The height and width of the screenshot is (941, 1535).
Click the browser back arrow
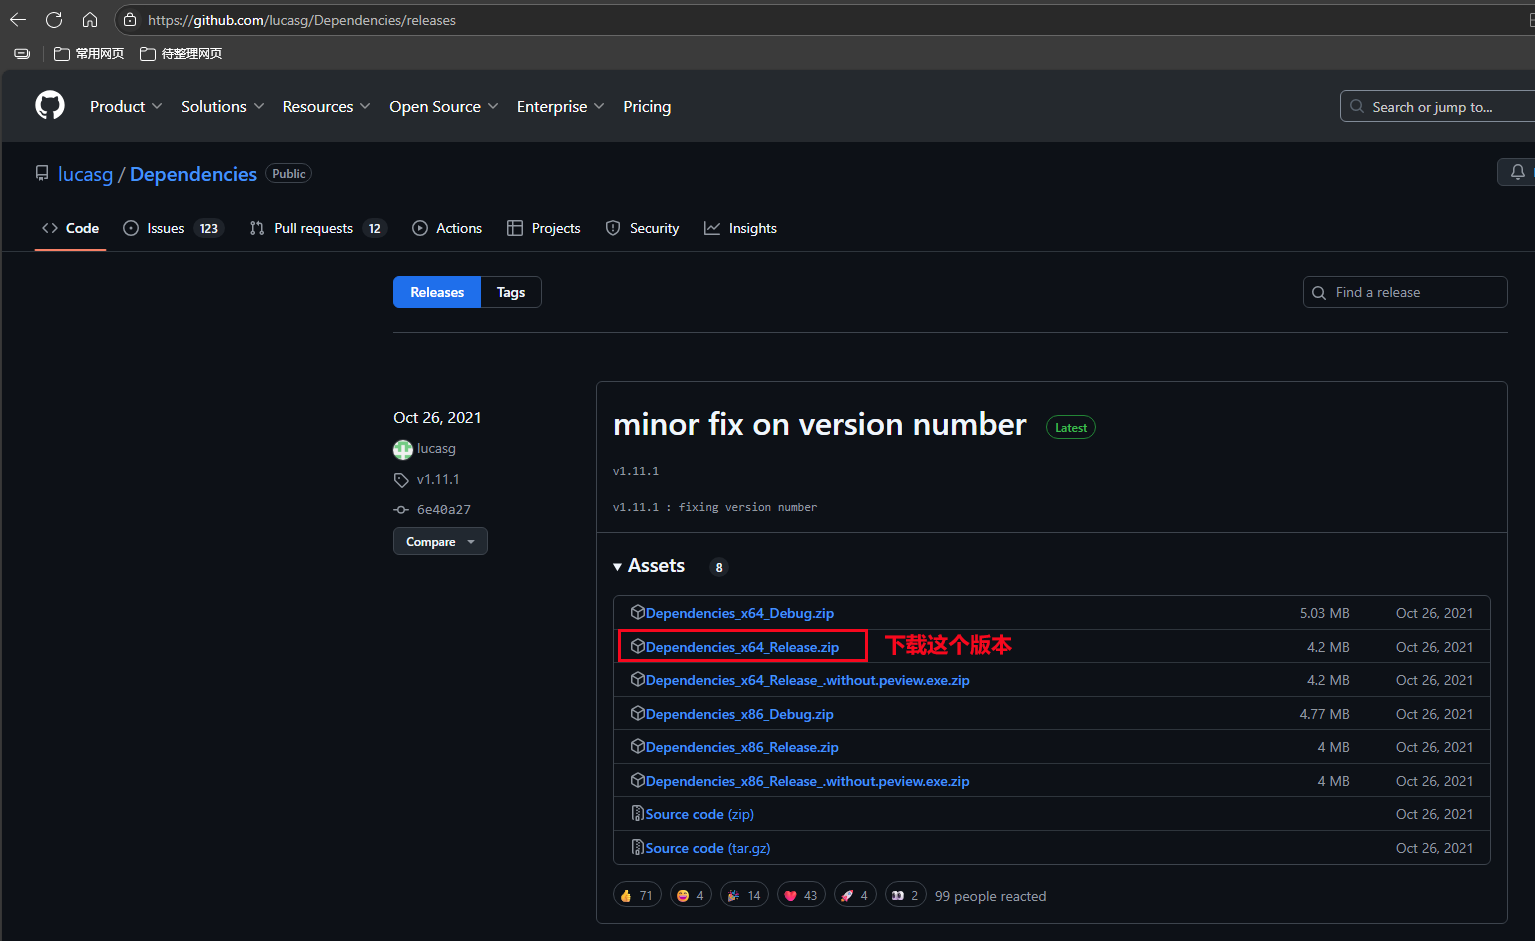(18, 20)
